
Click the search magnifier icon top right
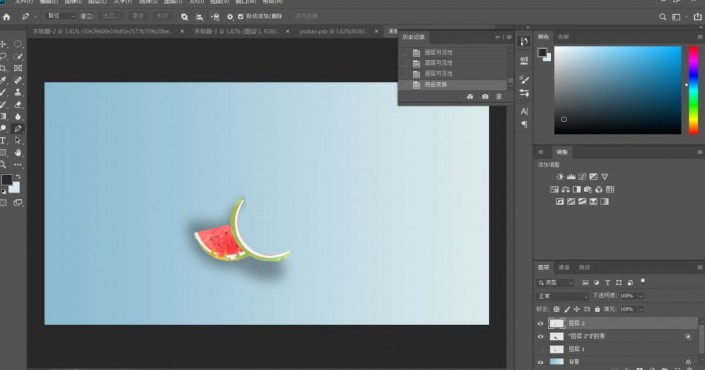[x=662, y=17]
